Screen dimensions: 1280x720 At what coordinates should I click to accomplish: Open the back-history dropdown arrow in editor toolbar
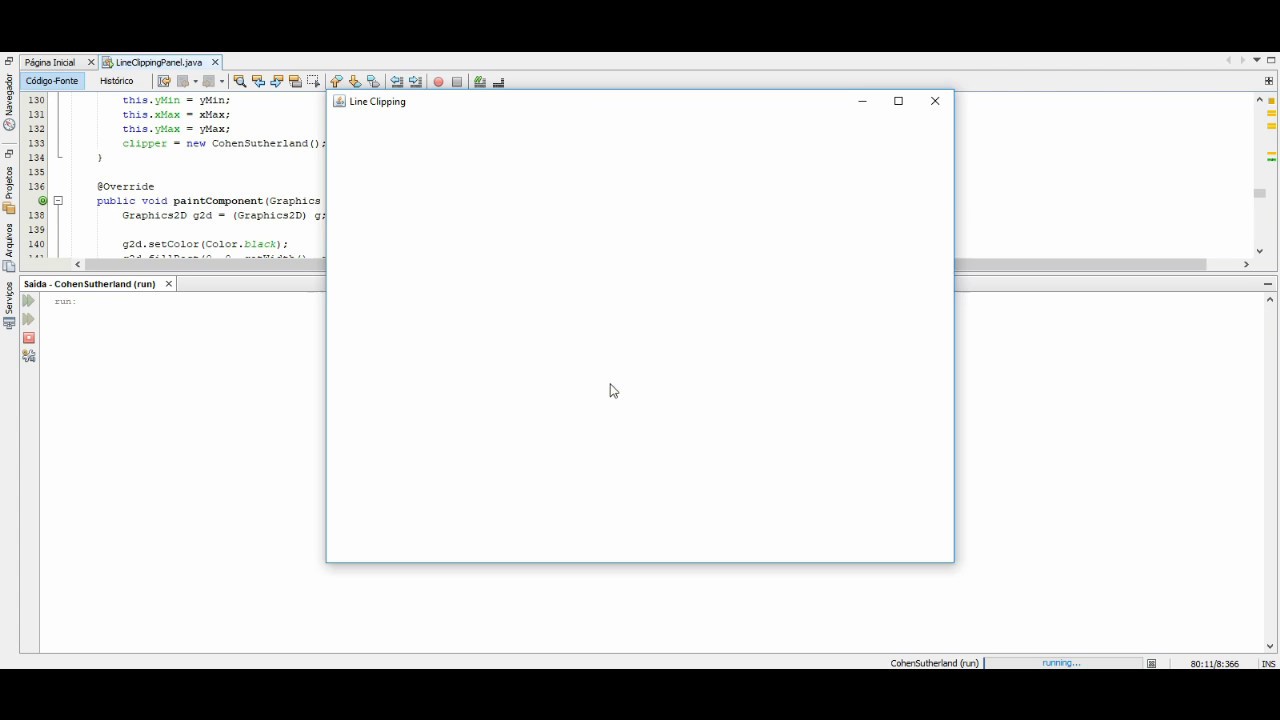[196, 82]
